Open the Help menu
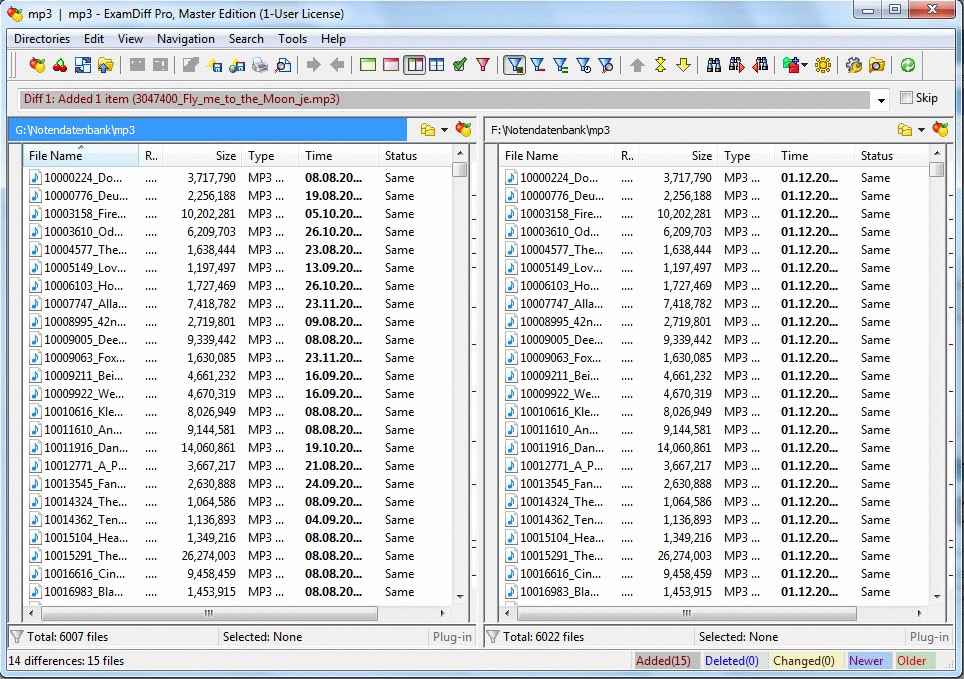The image size is (964, 679). (333, 39)
